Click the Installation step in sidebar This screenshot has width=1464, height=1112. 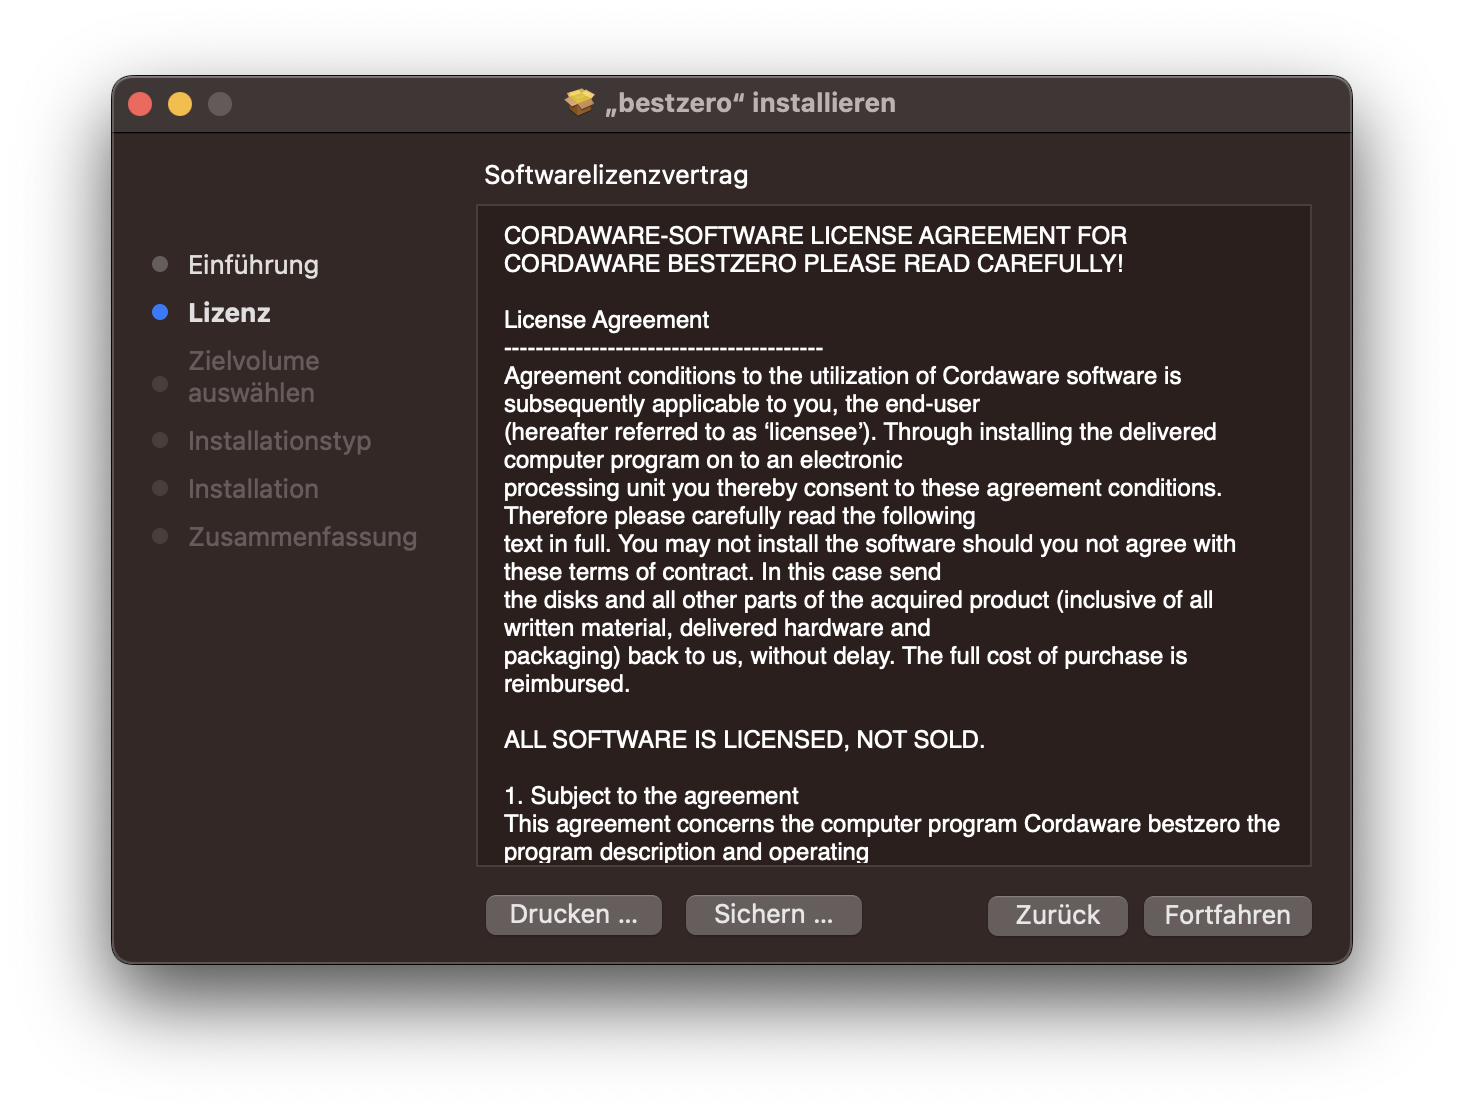pos(253,489)
